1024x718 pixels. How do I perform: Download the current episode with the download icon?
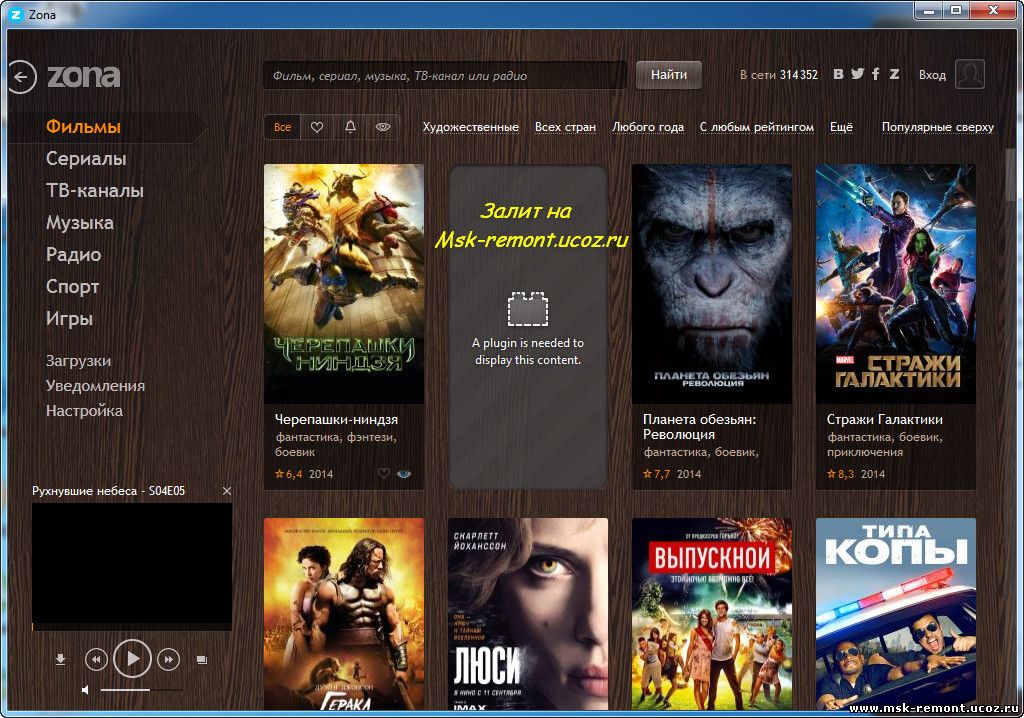click(60, 659)
